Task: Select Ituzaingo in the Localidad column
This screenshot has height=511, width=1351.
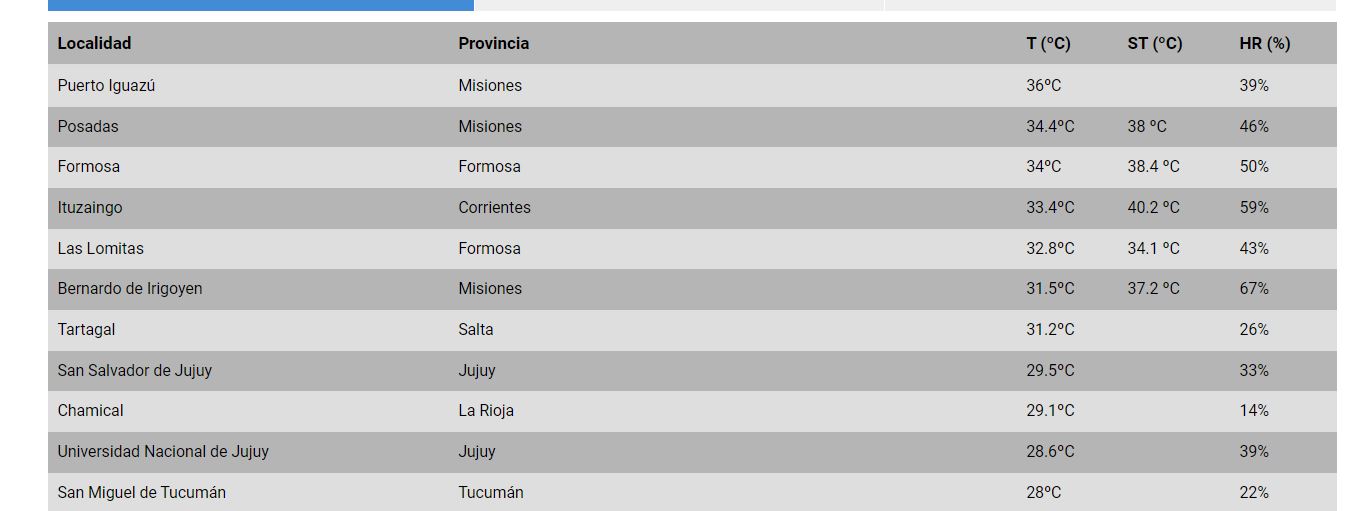Action: (x=90, y=208)
